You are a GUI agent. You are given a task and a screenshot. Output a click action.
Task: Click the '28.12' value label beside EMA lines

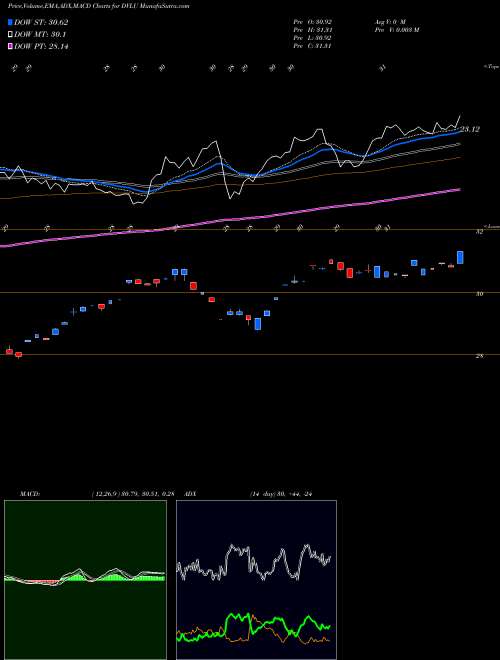[x=470, y=130]
